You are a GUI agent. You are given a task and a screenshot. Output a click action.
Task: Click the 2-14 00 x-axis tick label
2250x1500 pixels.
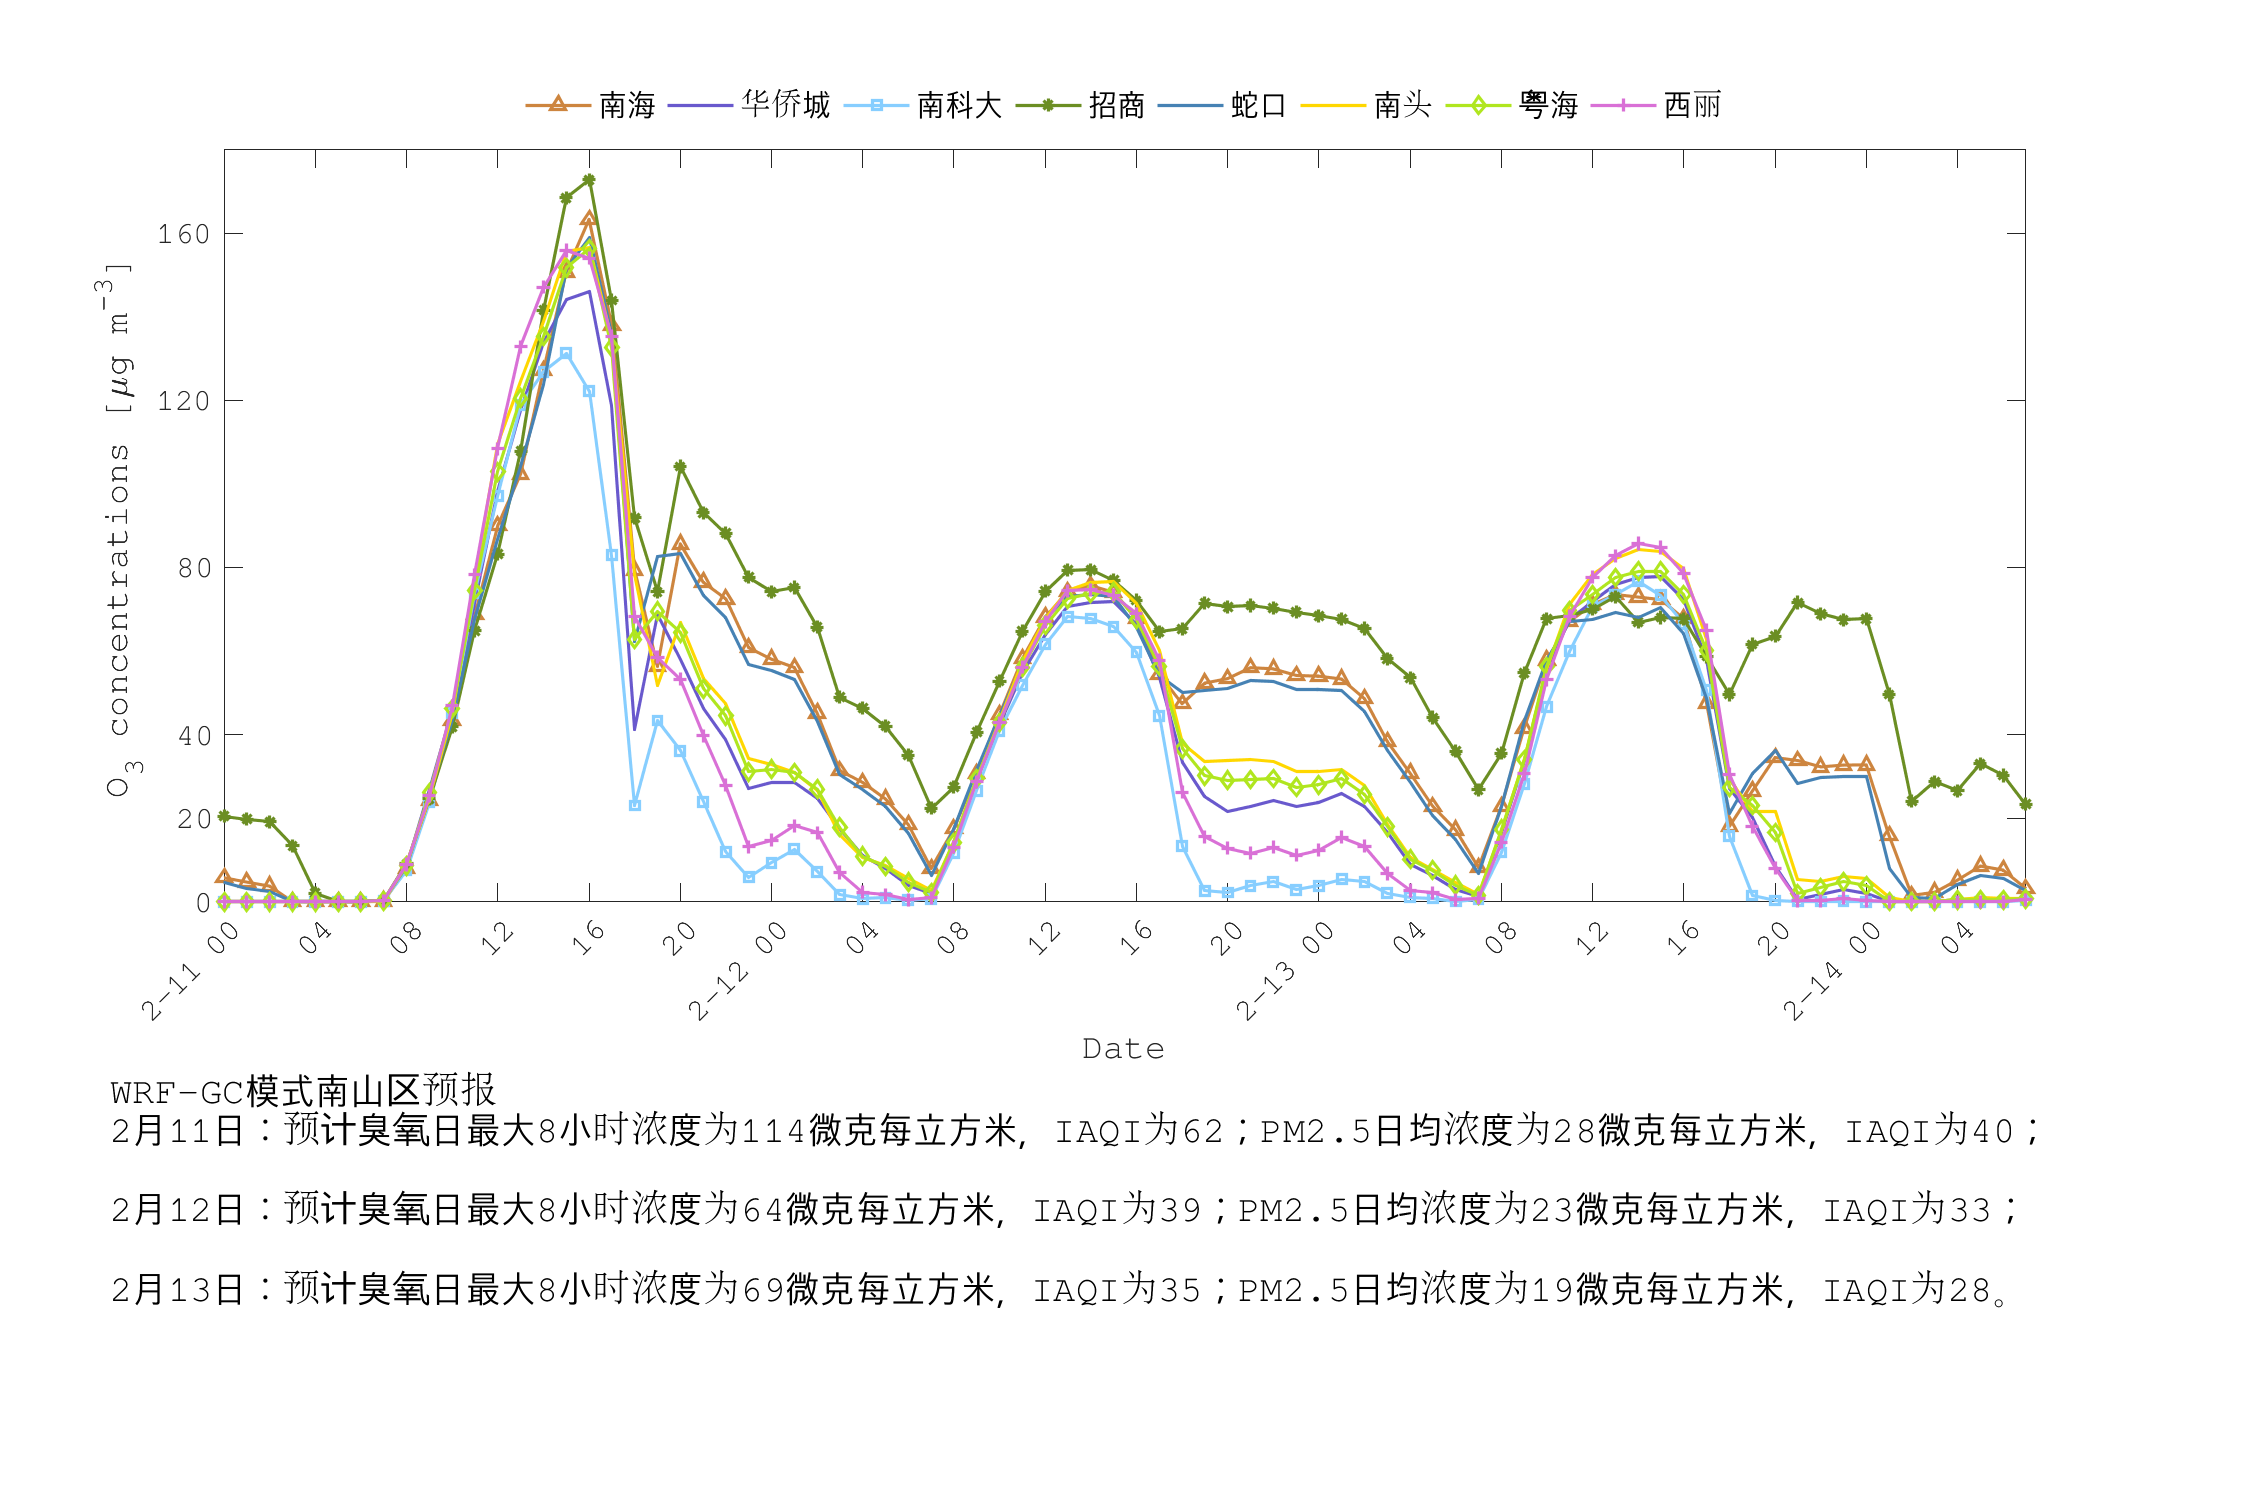point(1832,972)
